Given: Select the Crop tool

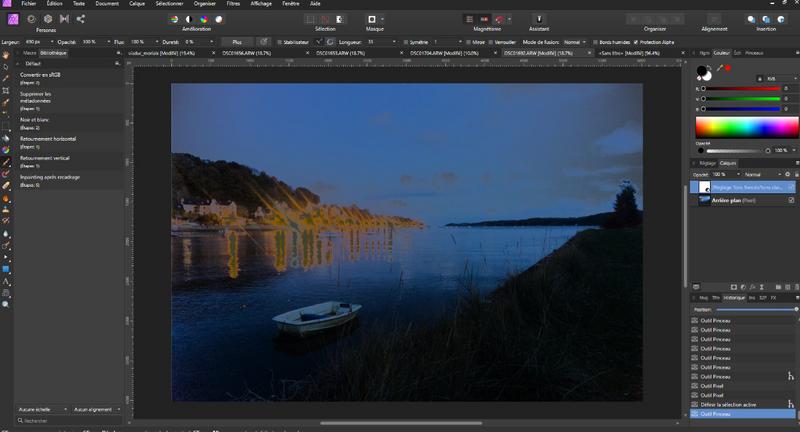Looking at the screenshot, I should point(6,90).
